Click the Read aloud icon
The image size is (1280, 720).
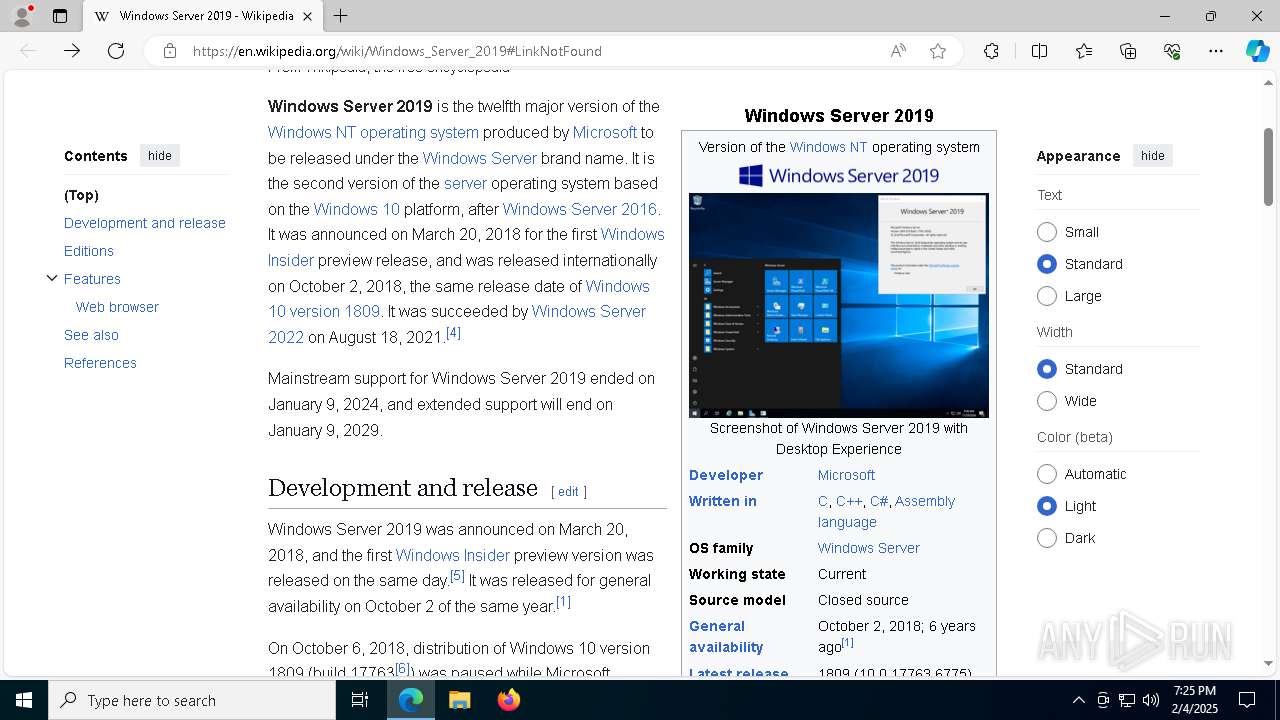click(898, 51)
